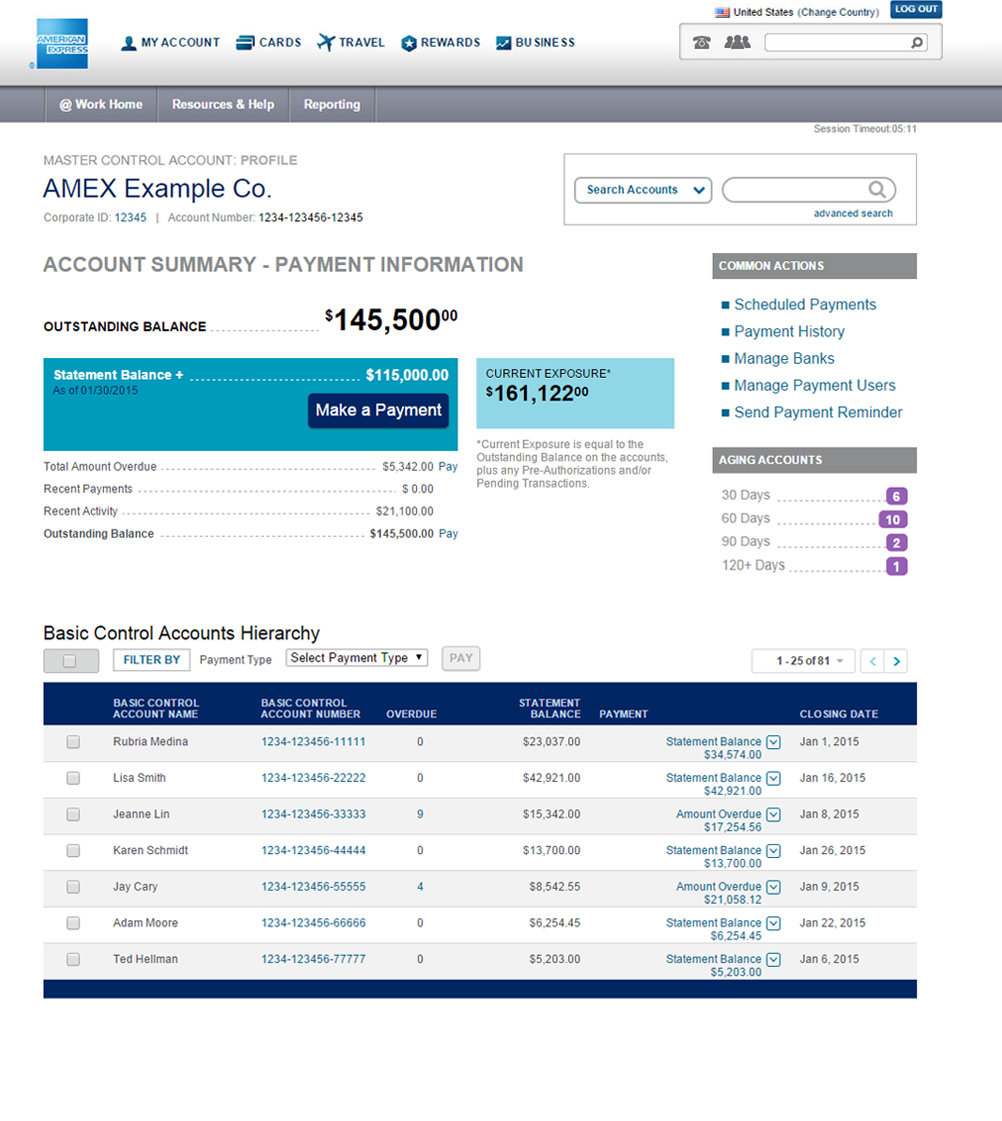Open the Scheduled Payments link
The height and width of the screenshot is (1121, 1002).
pyautogui.click(x=805, y=305)
